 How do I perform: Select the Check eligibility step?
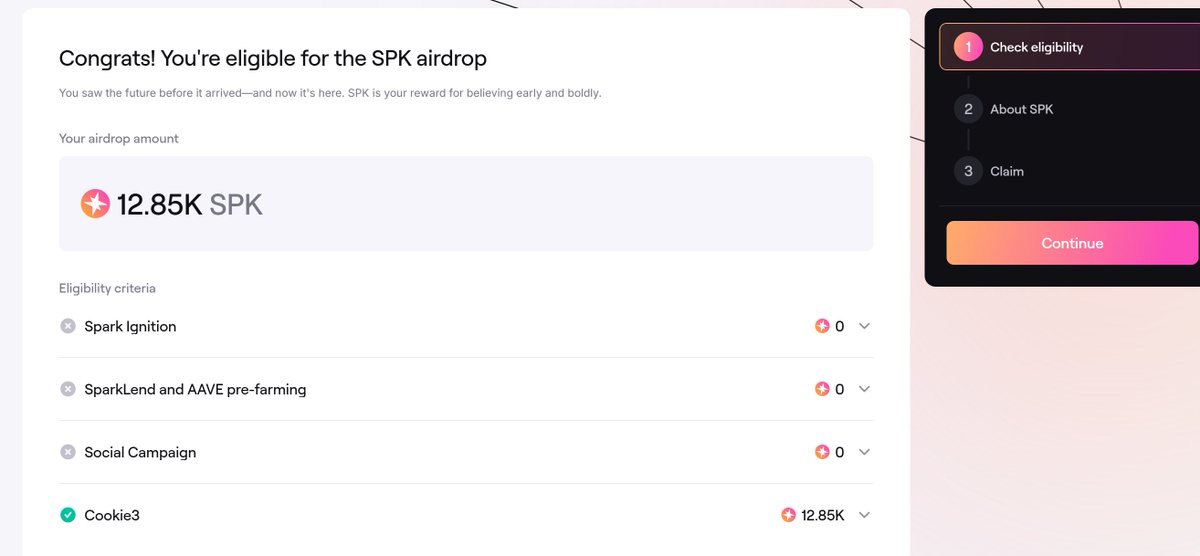[x=1069, y=47]
